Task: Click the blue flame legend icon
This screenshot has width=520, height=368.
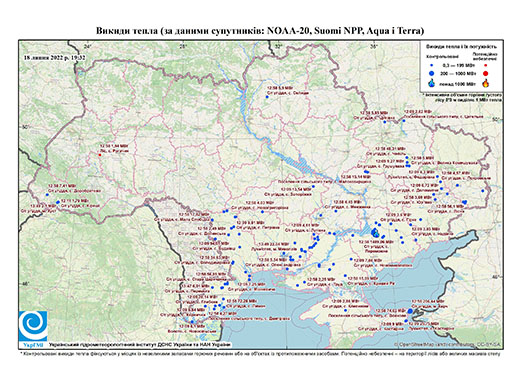Action: click(x=432, y=83)
